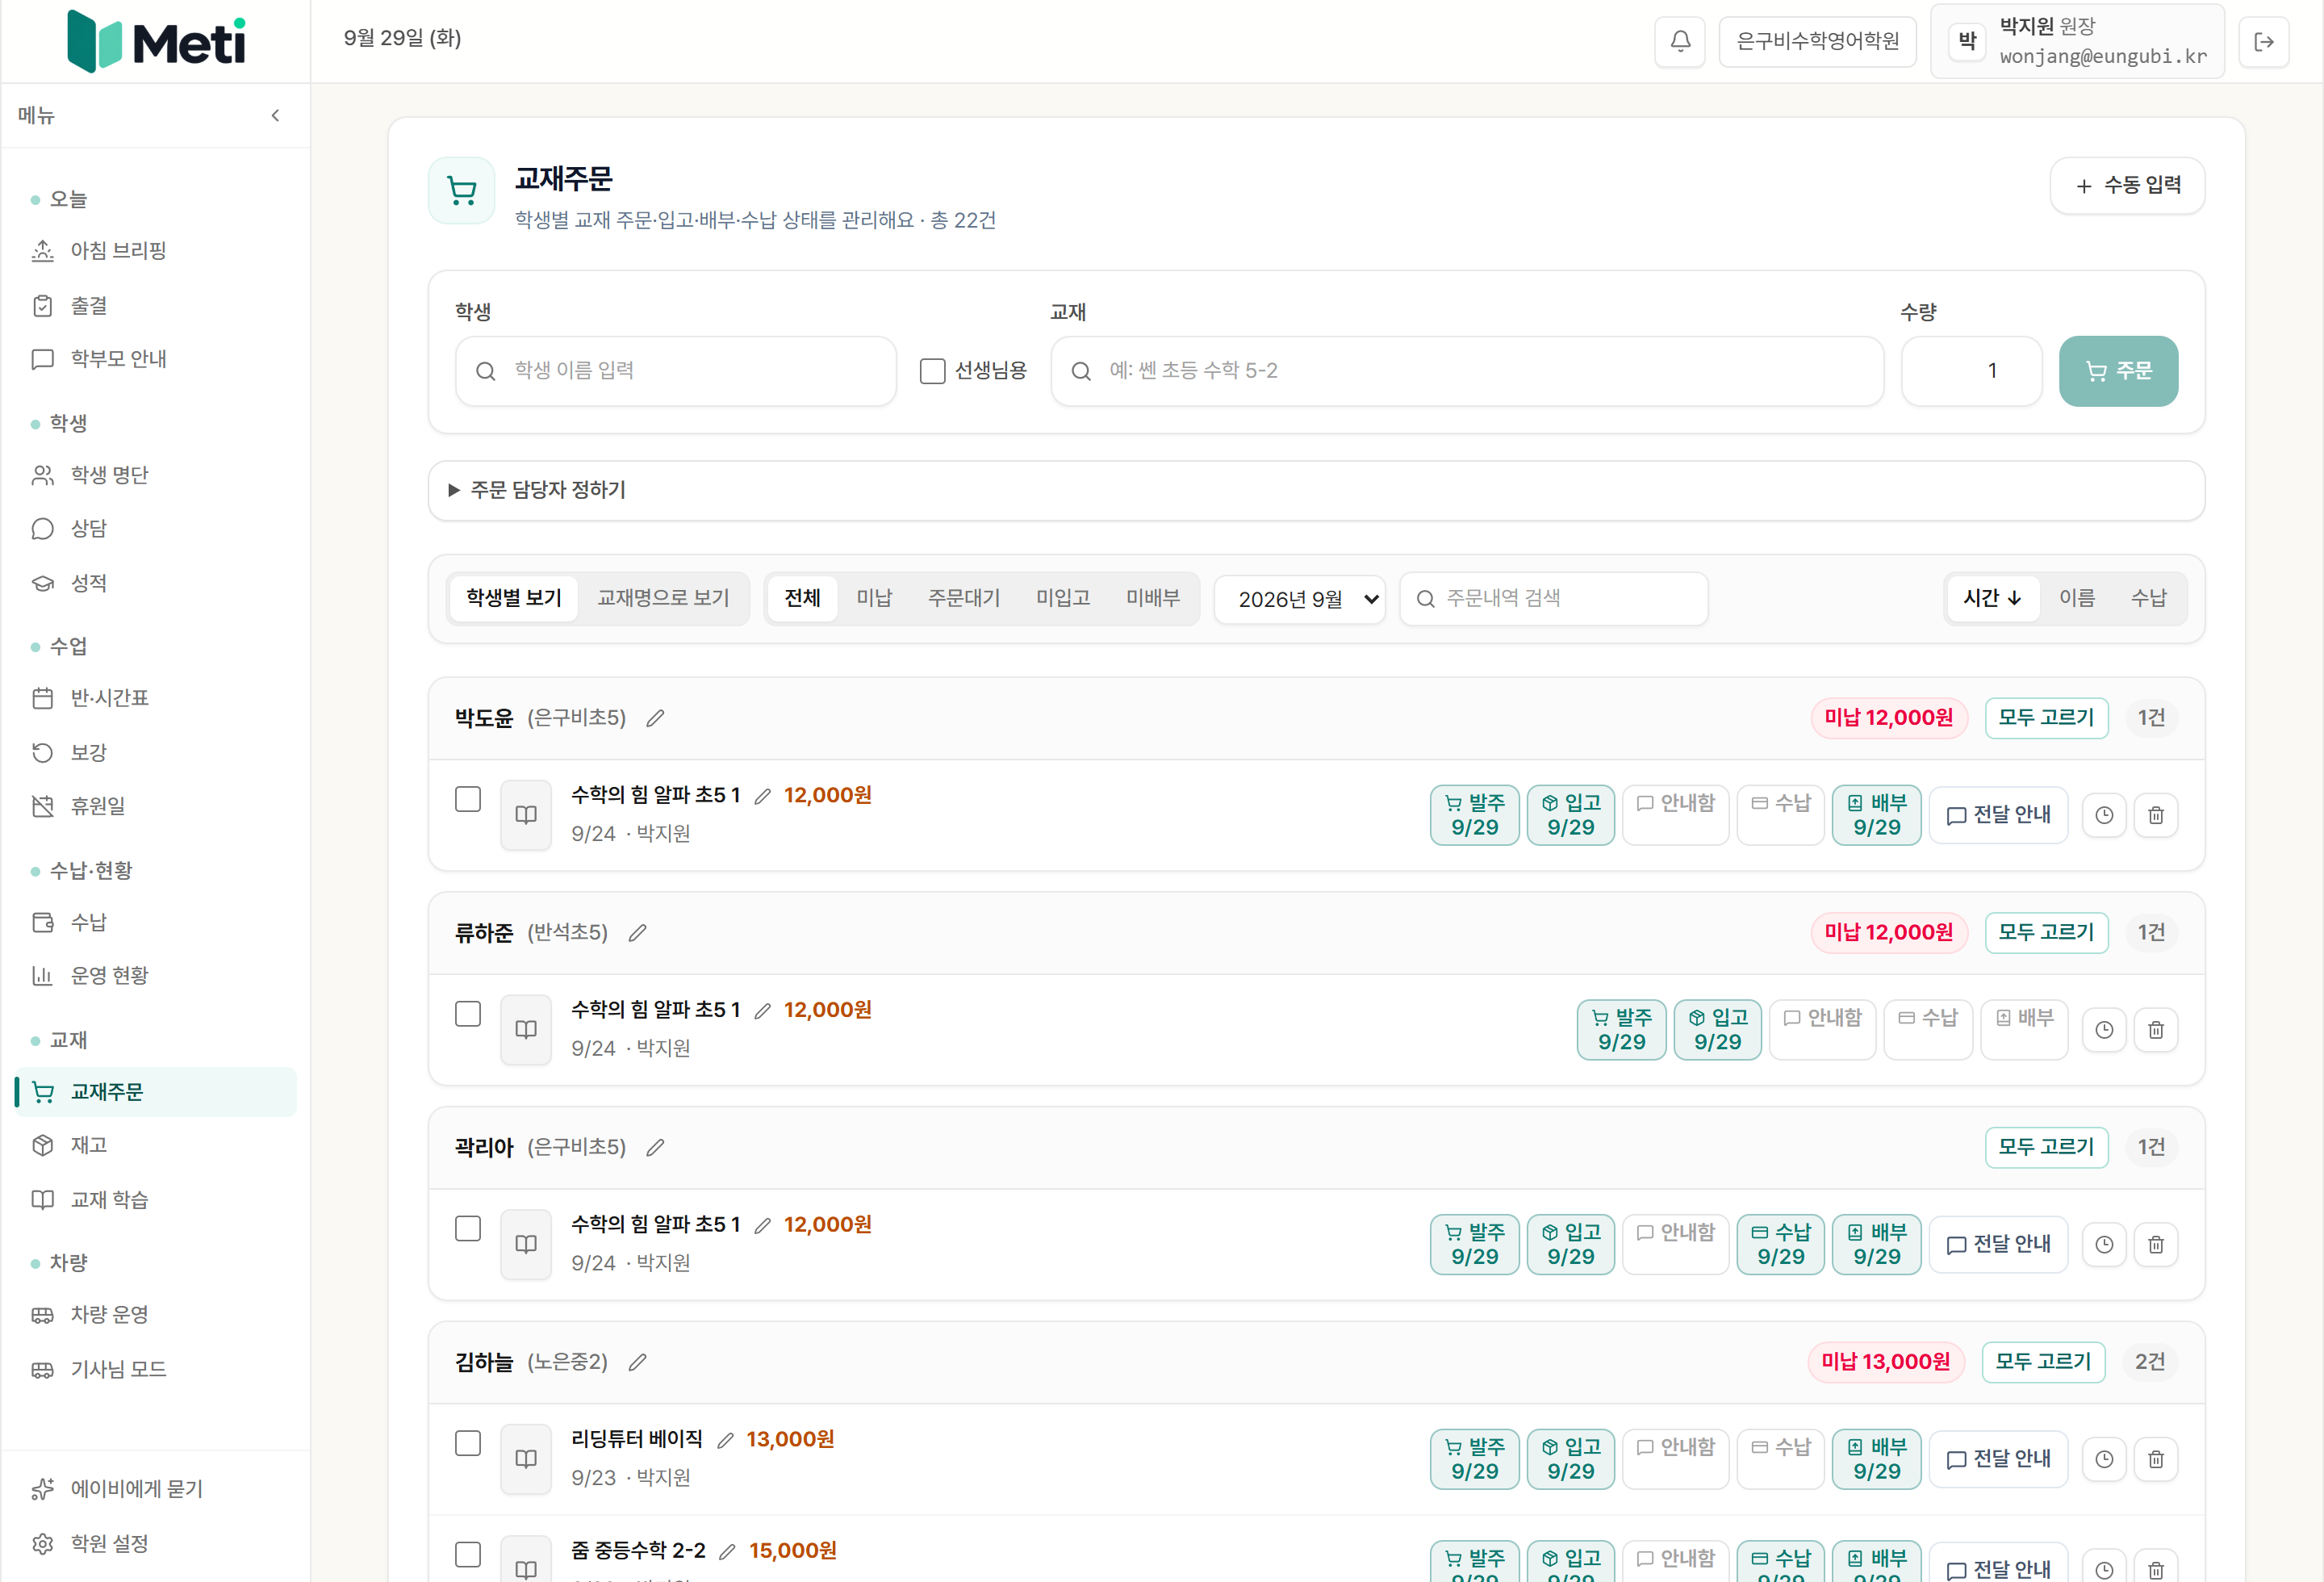Open history clock icon for 곽리아 order

point(2104,1245)
